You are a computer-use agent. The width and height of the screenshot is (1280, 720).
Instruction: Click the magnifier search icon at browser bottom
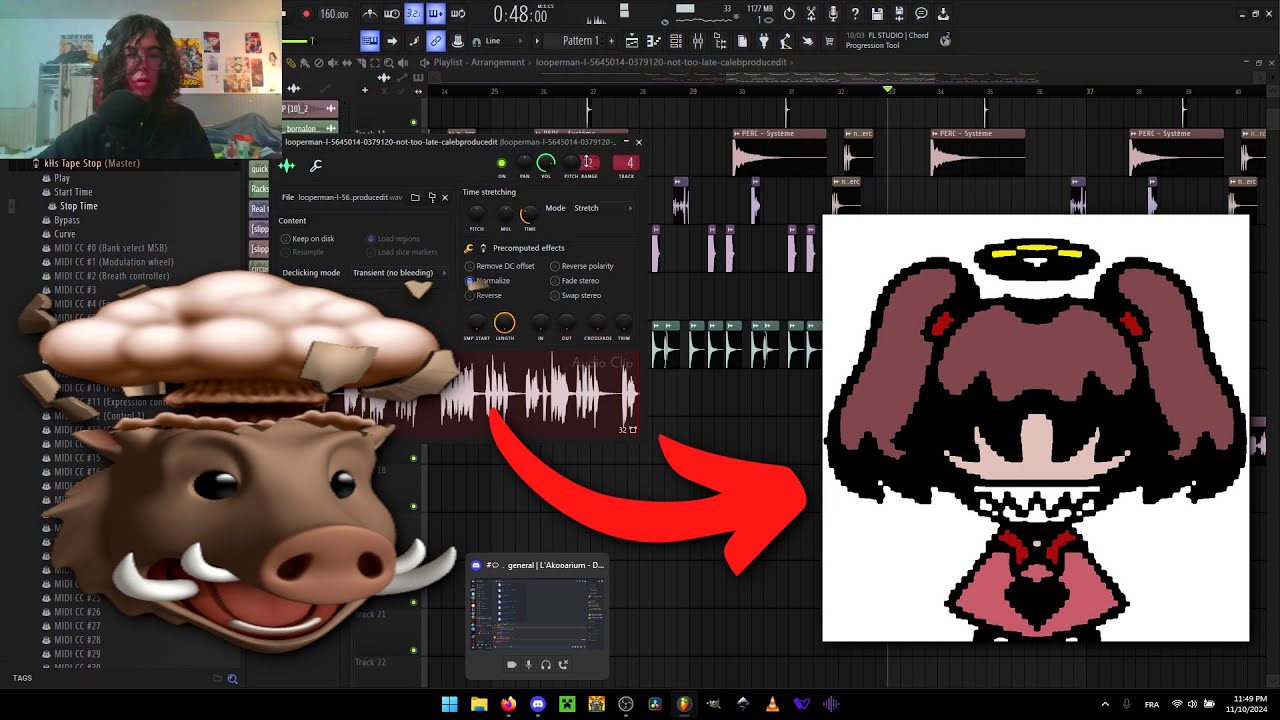(x=233, y=679)
